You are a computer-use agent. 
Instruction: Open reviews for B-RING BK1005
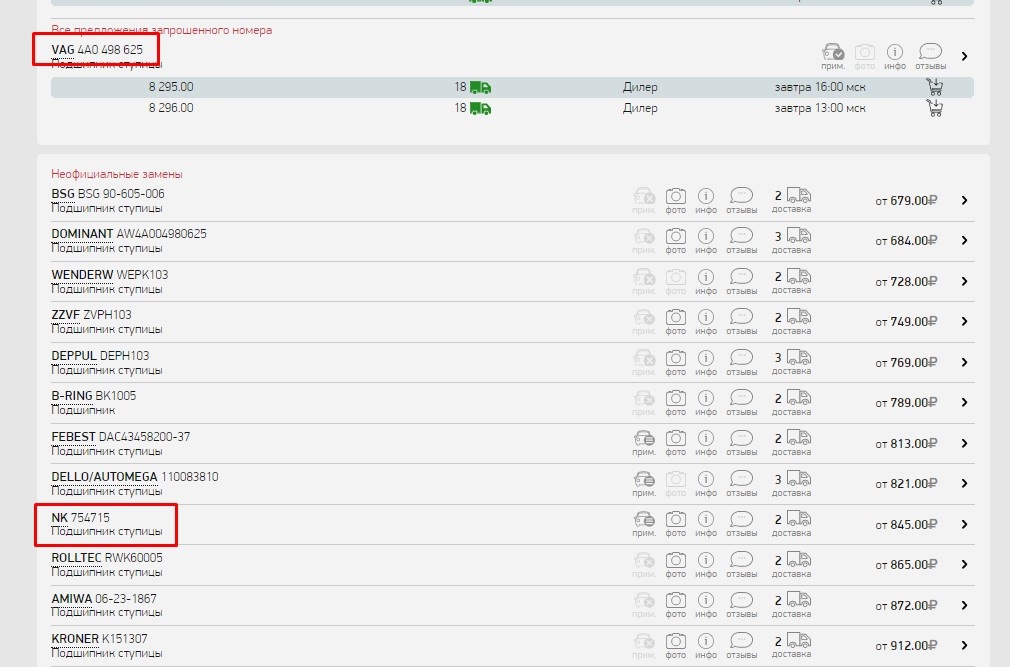[741, 403]
